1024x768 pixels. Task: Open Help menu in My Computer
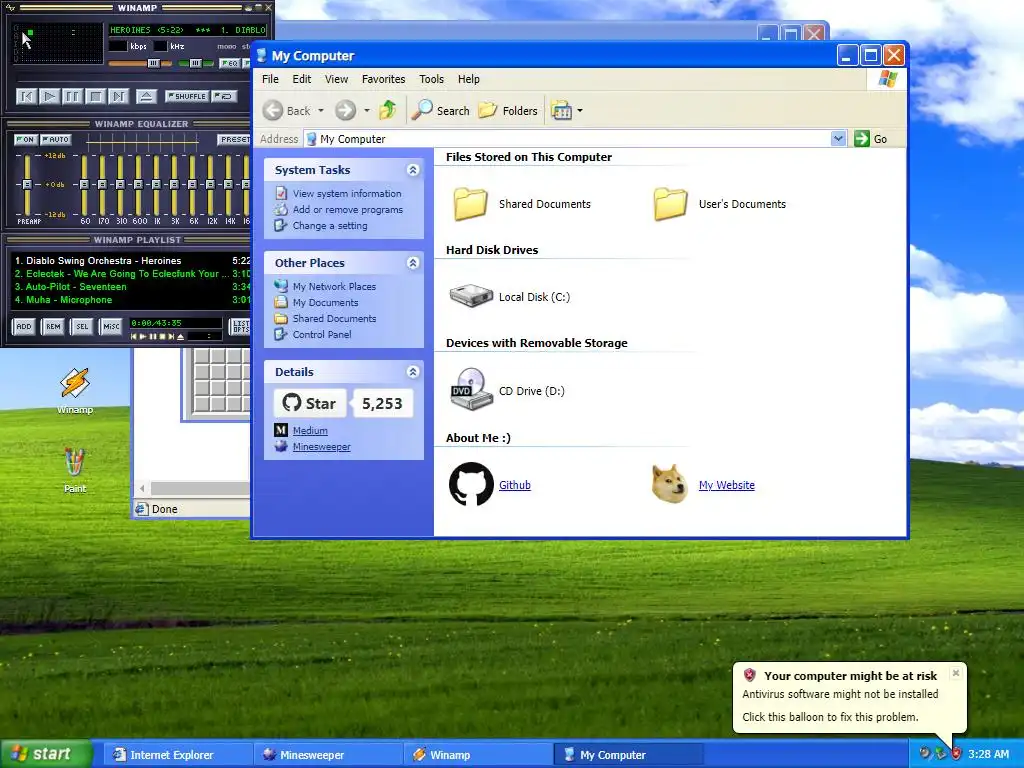click(468, 79)
